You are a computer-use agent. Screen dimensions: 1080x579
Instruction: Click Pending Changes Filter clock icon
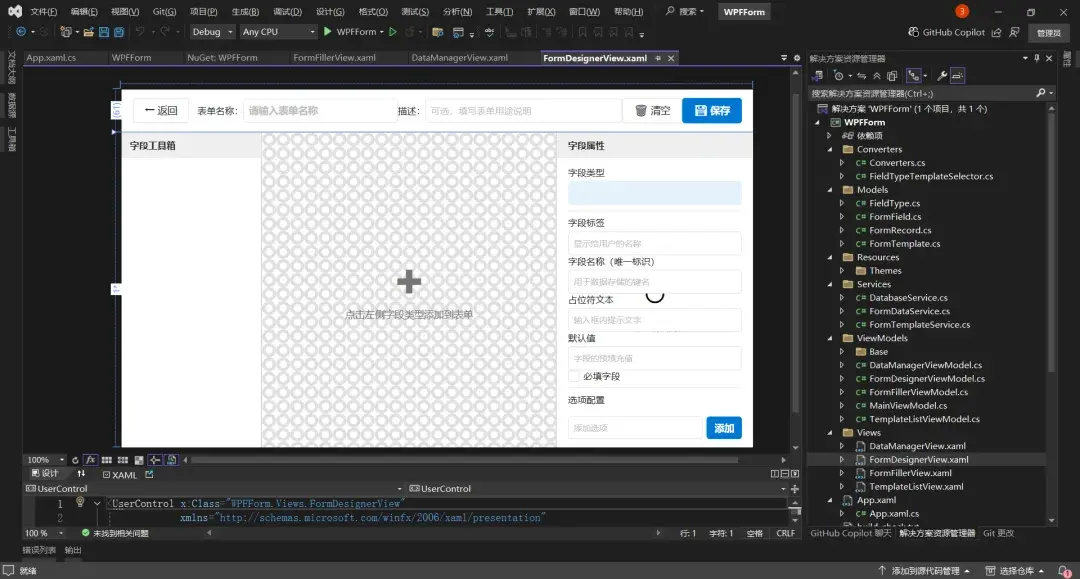click(x=838, y=76)
